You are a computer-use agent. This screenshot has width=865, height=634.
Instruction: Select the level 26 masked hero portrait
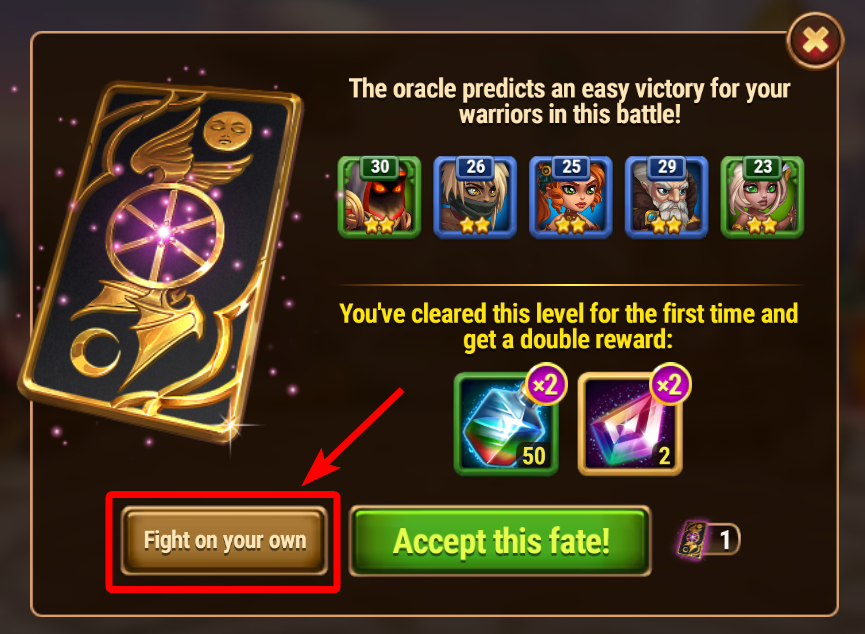[475, 197]
